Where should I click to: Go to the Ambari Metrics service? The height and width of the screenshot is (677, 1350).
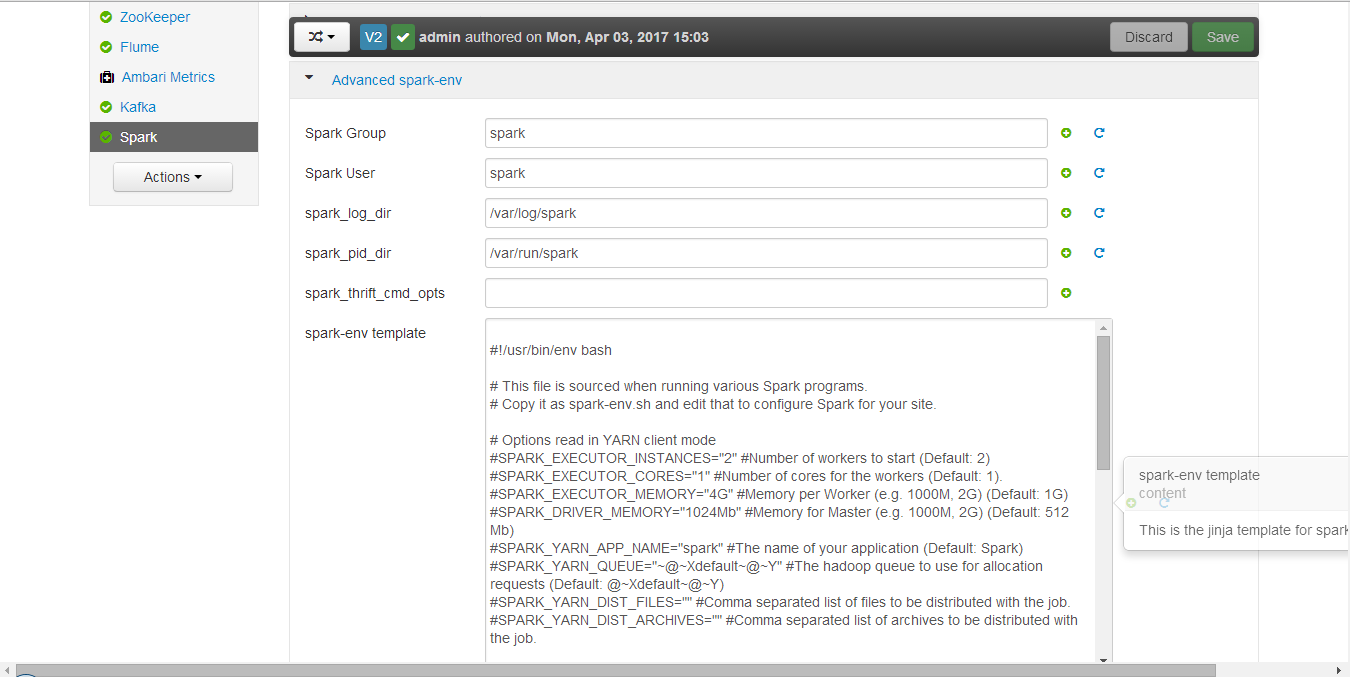[x=168, y=77]
